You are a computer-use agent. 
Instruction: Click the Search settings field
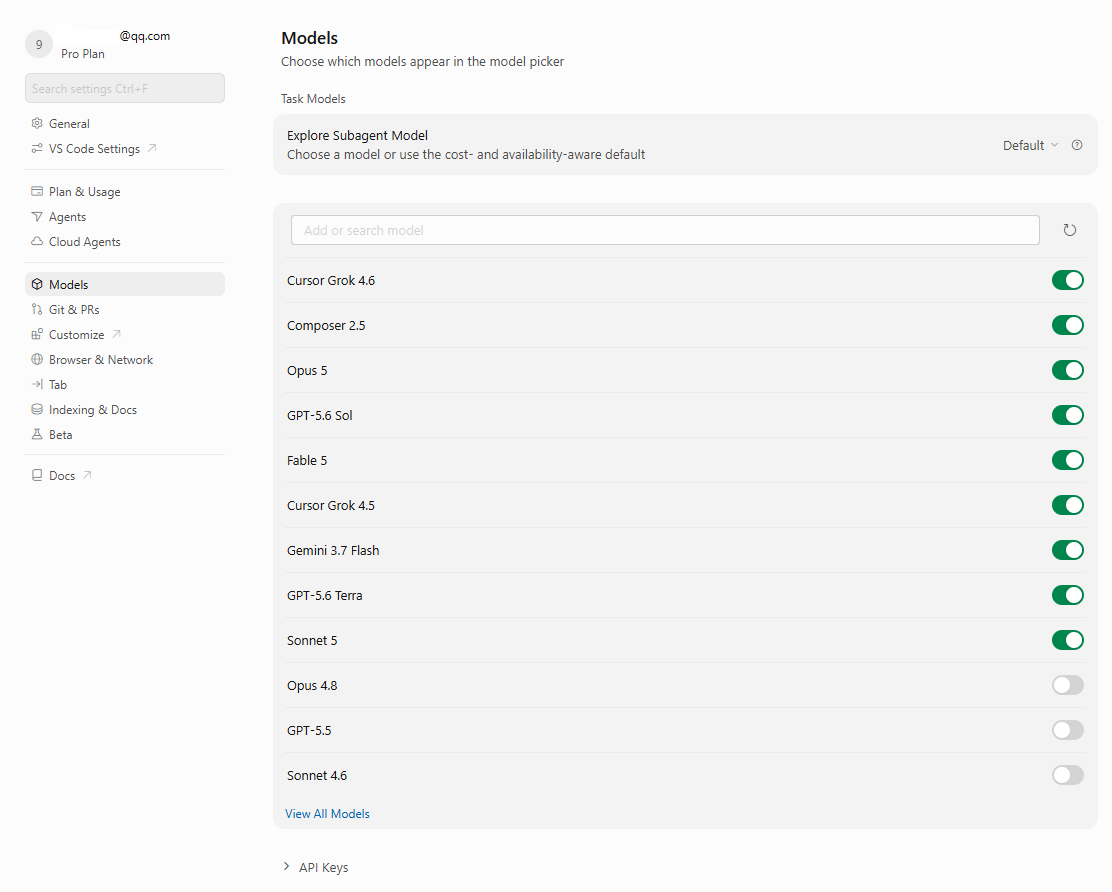click(x=125, y=88)
